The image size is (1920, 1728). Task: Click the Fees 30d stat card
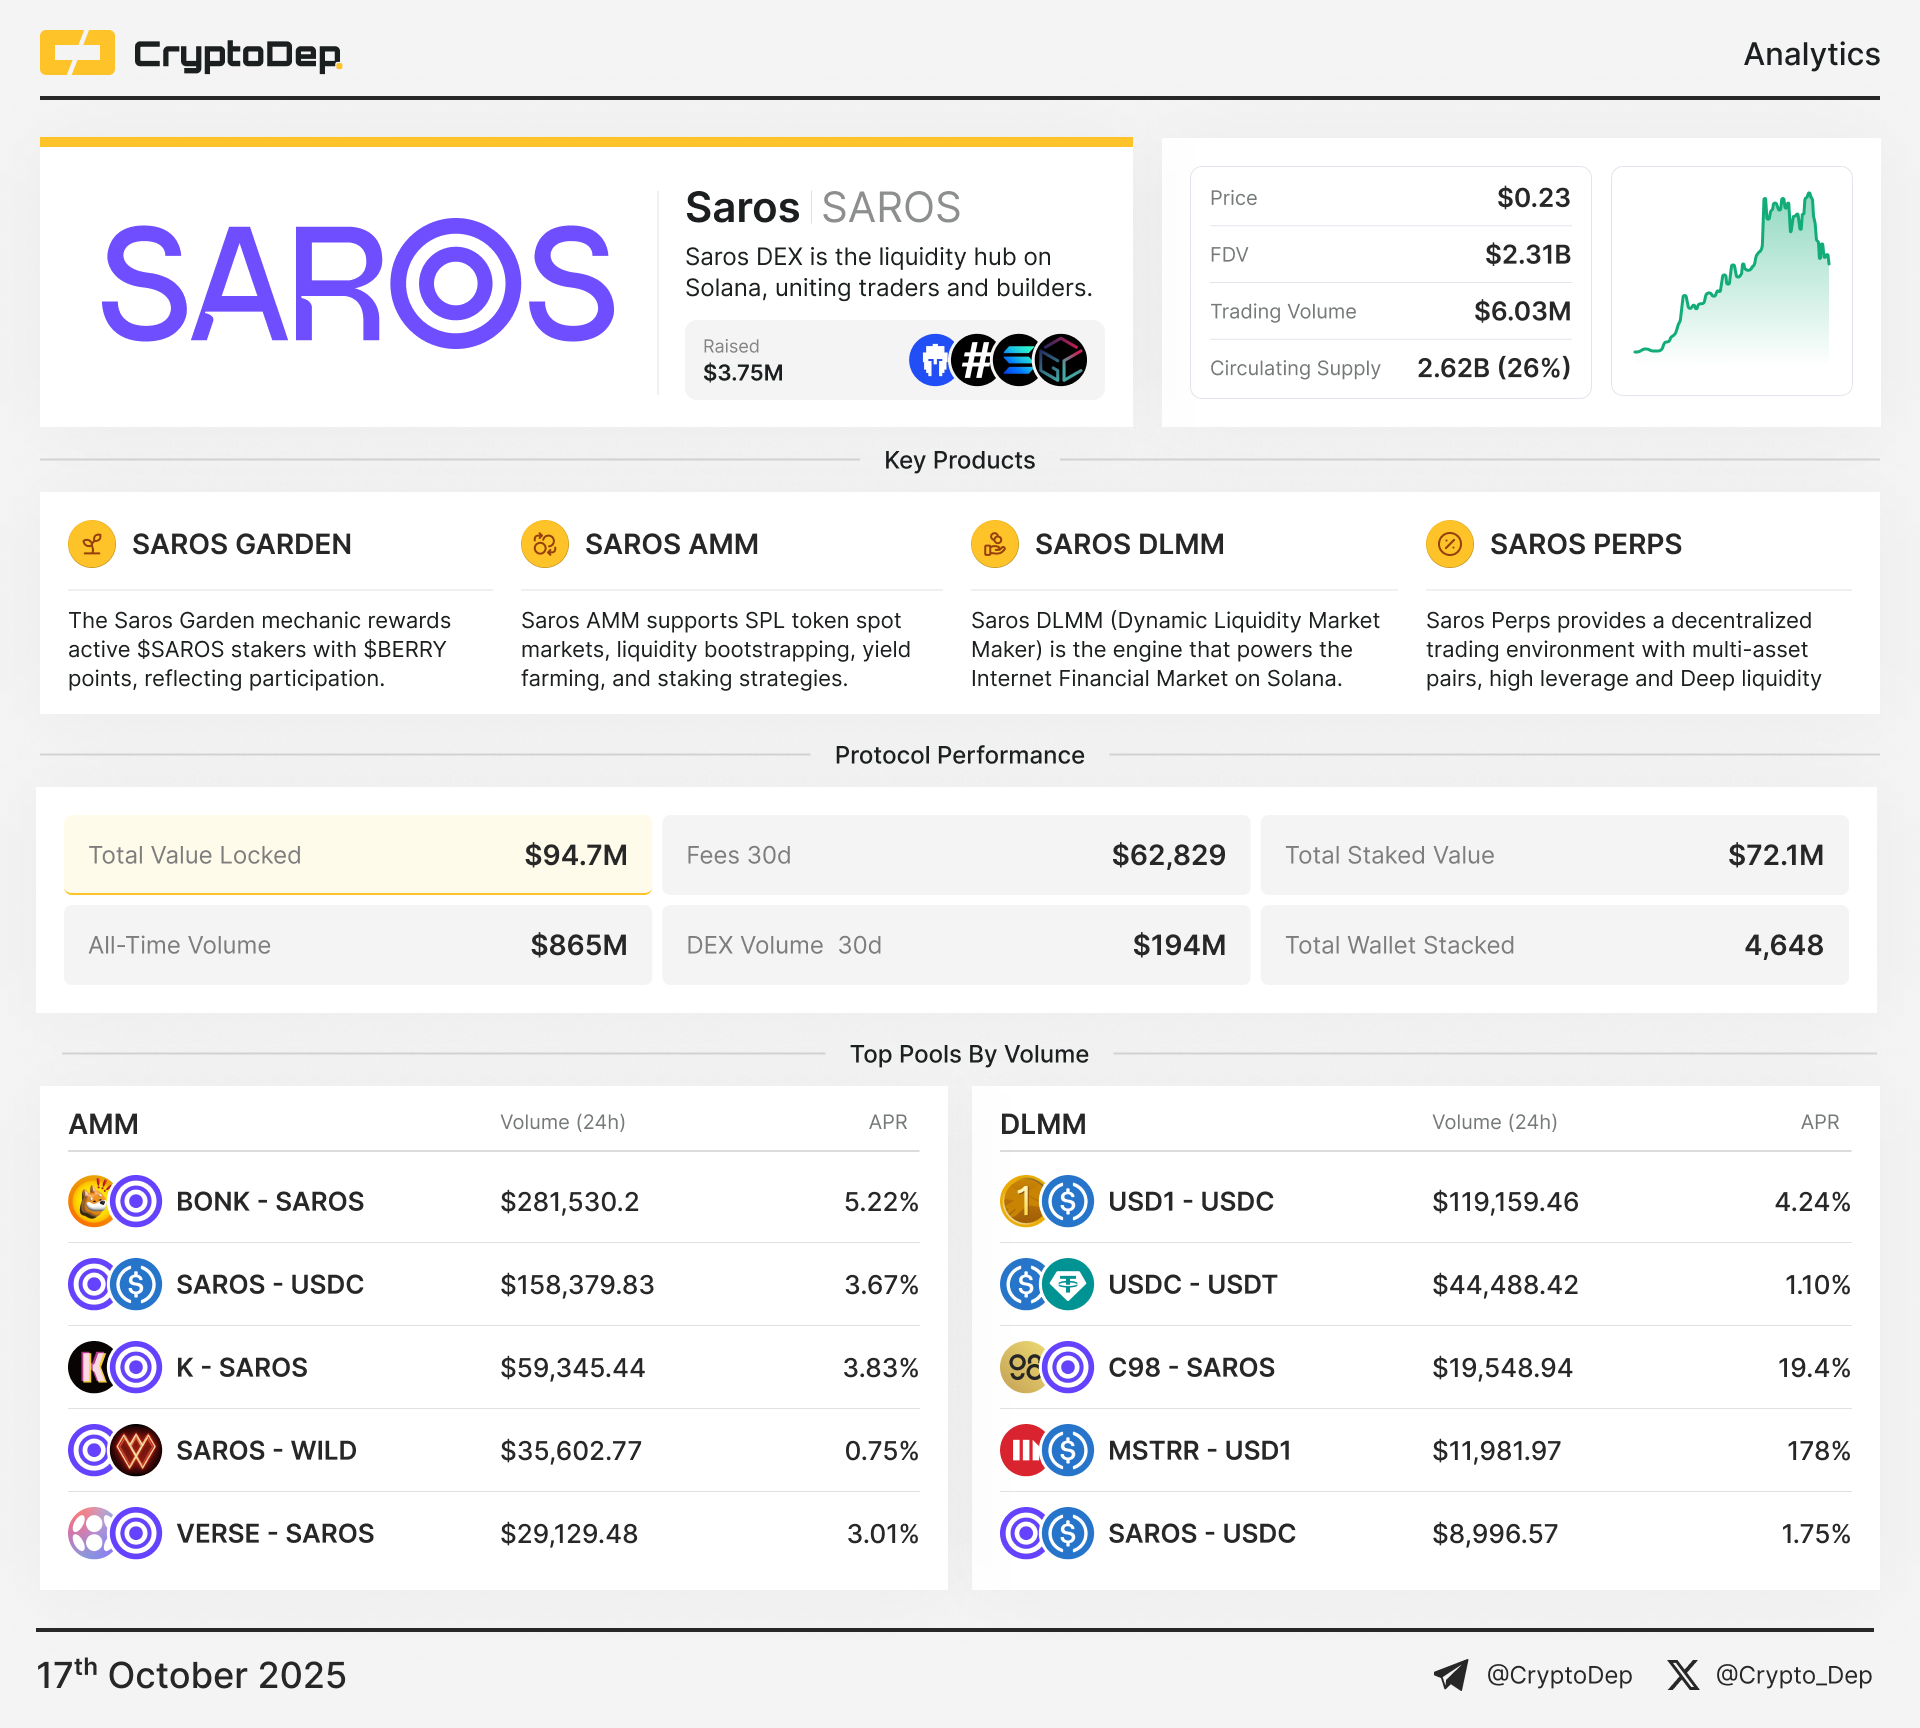point(955,855)
